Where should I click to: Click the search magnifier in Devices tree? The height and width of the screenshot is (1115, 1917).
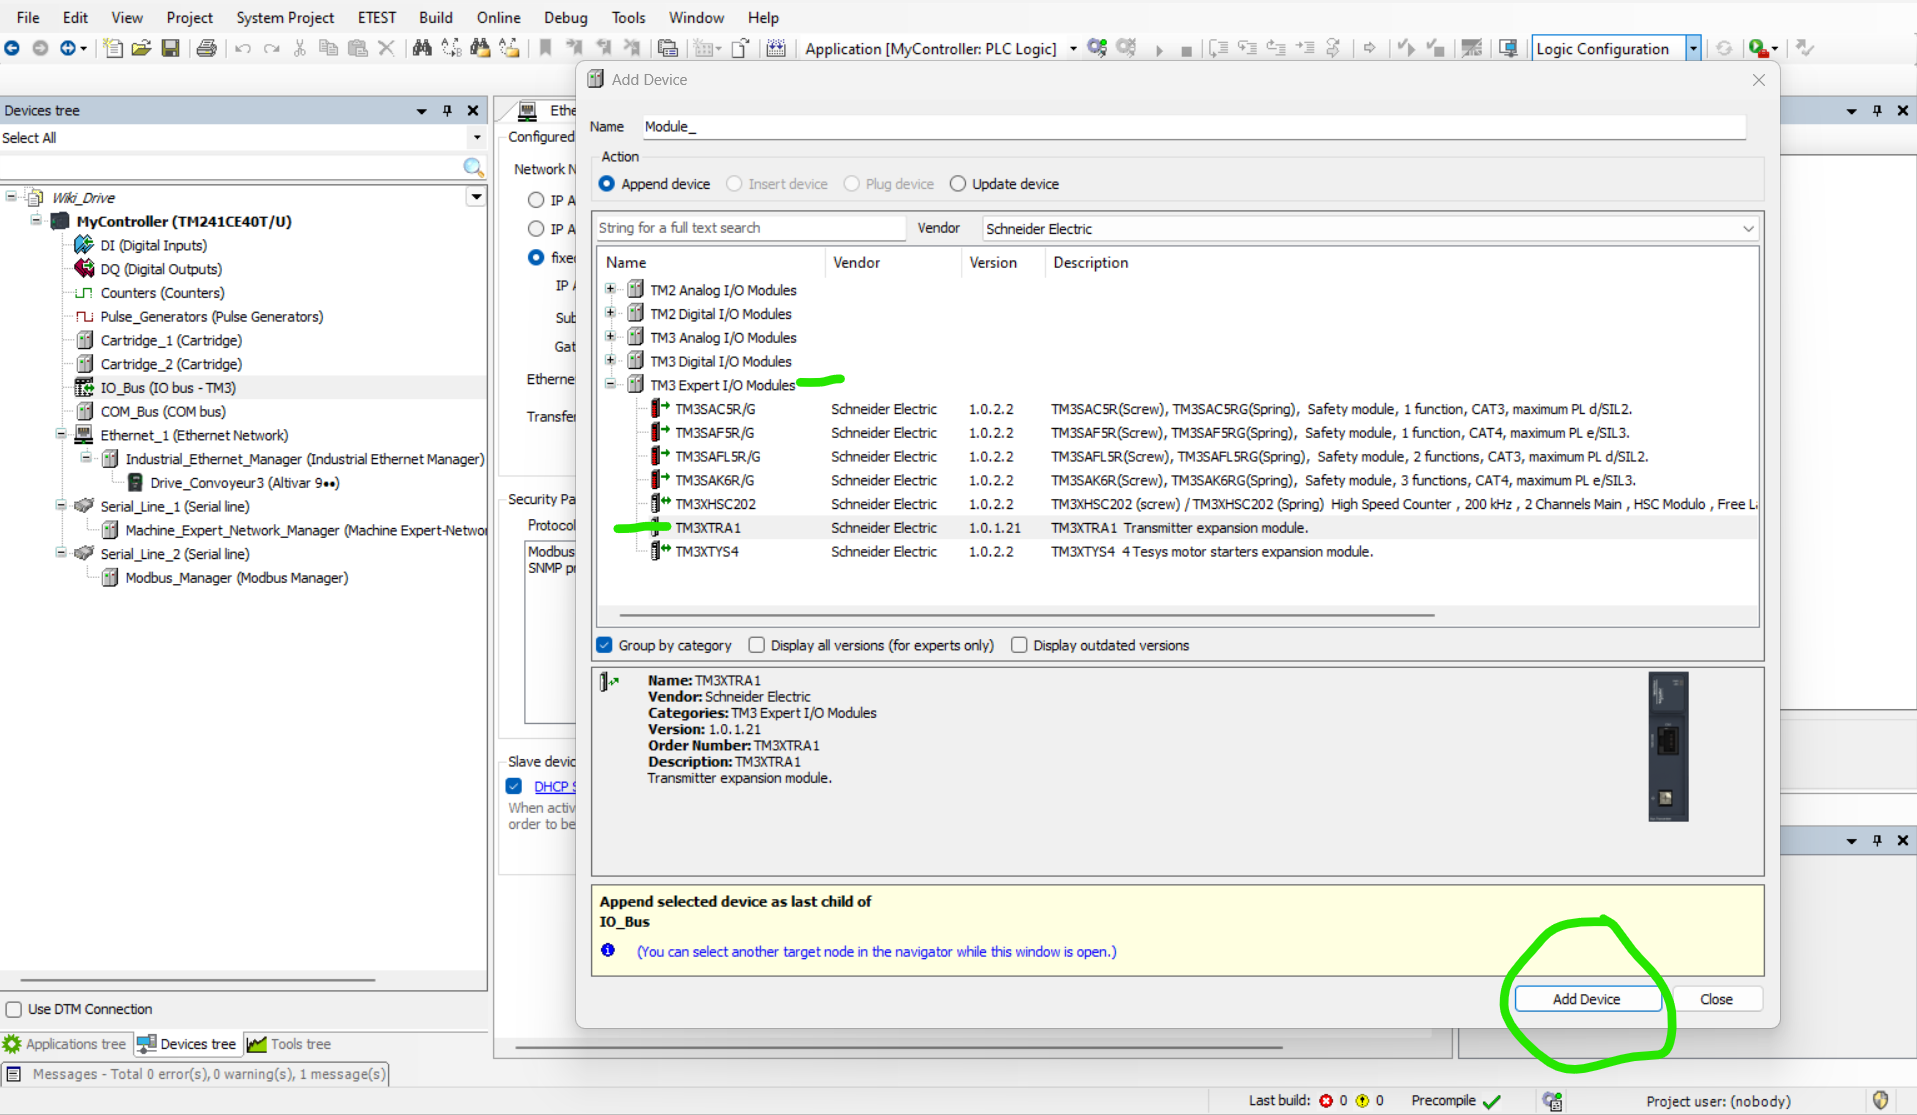tap(473, 167)
